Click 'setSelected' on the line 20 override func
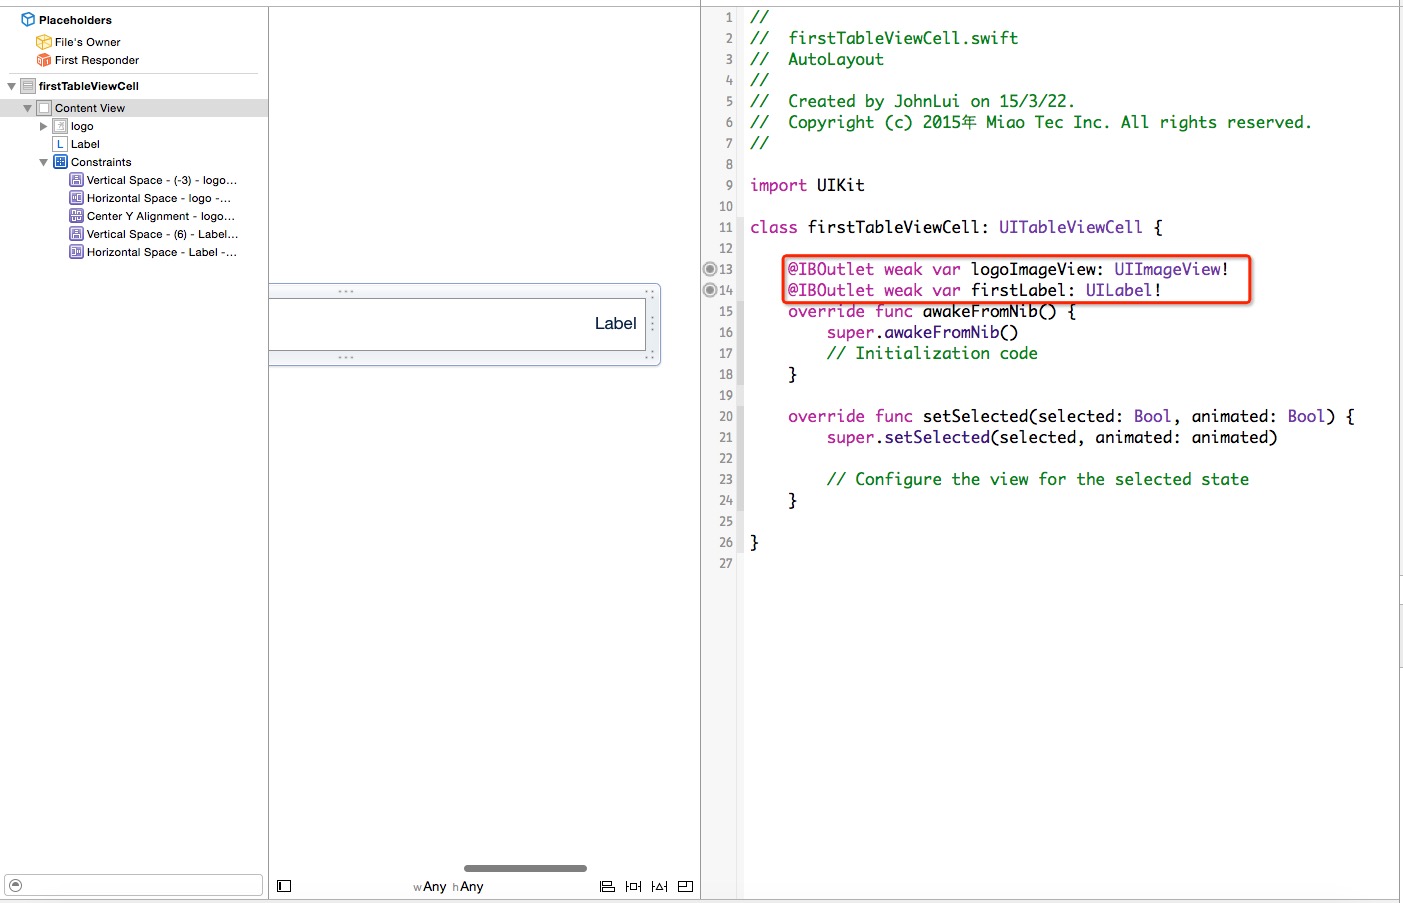This screenshot has width=1403, height=903. (x=975, y=416)
